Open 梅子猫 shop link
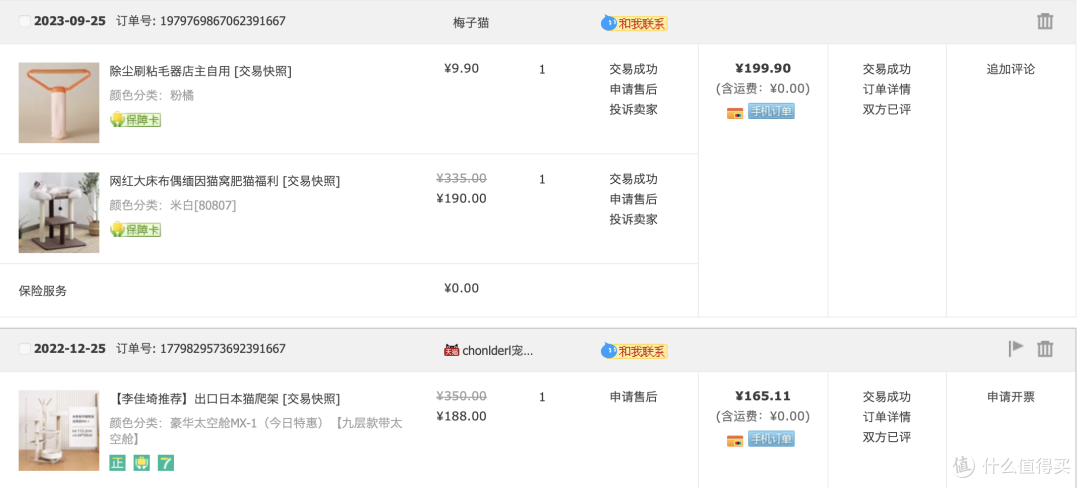This screenshot has height=488, width=1080. click(x=471, y=23)
